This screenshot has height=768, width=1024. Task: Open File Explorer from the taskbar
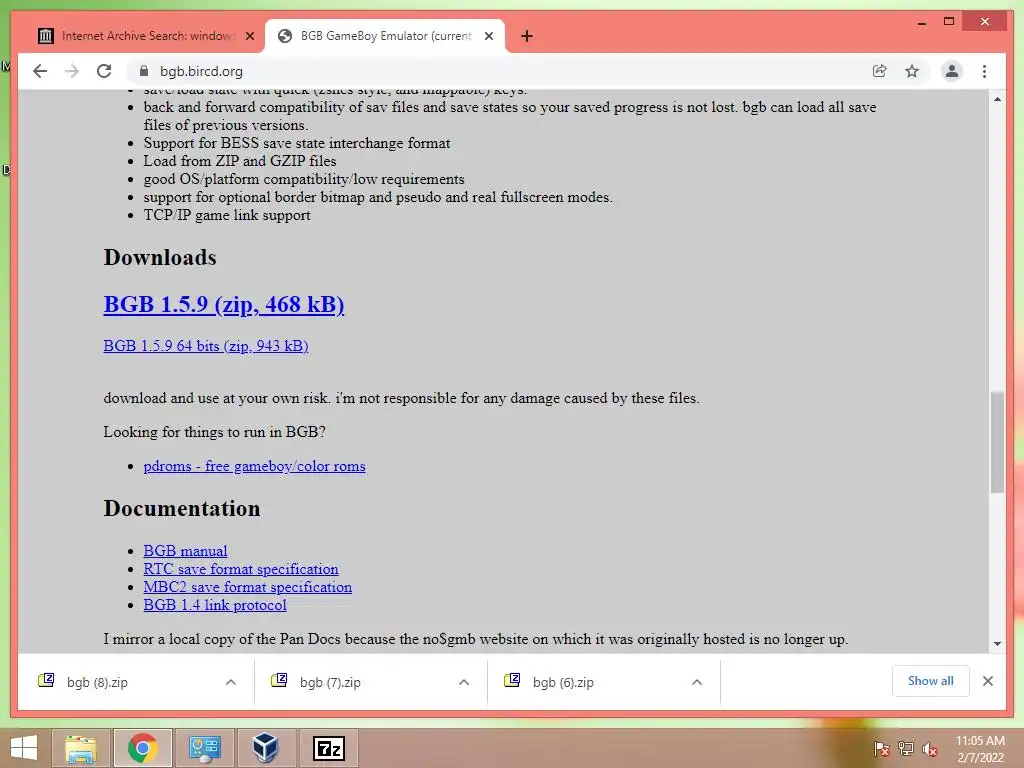pos(81,748)
